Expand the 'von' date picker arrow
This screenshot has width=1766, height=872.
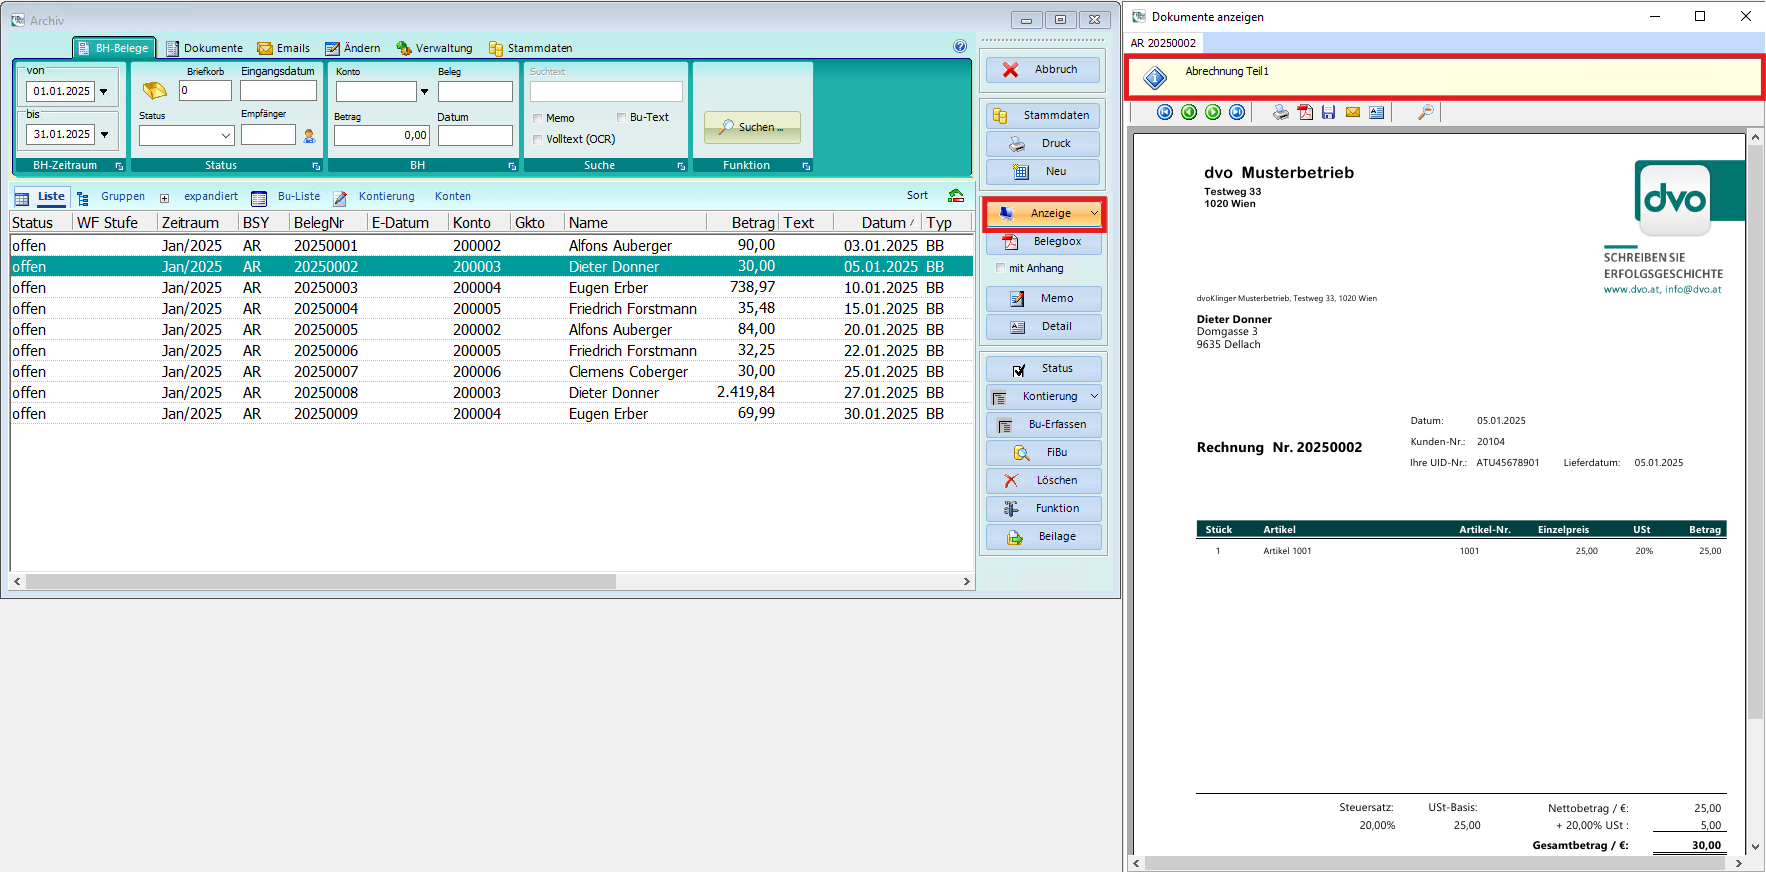pos(104,91)
